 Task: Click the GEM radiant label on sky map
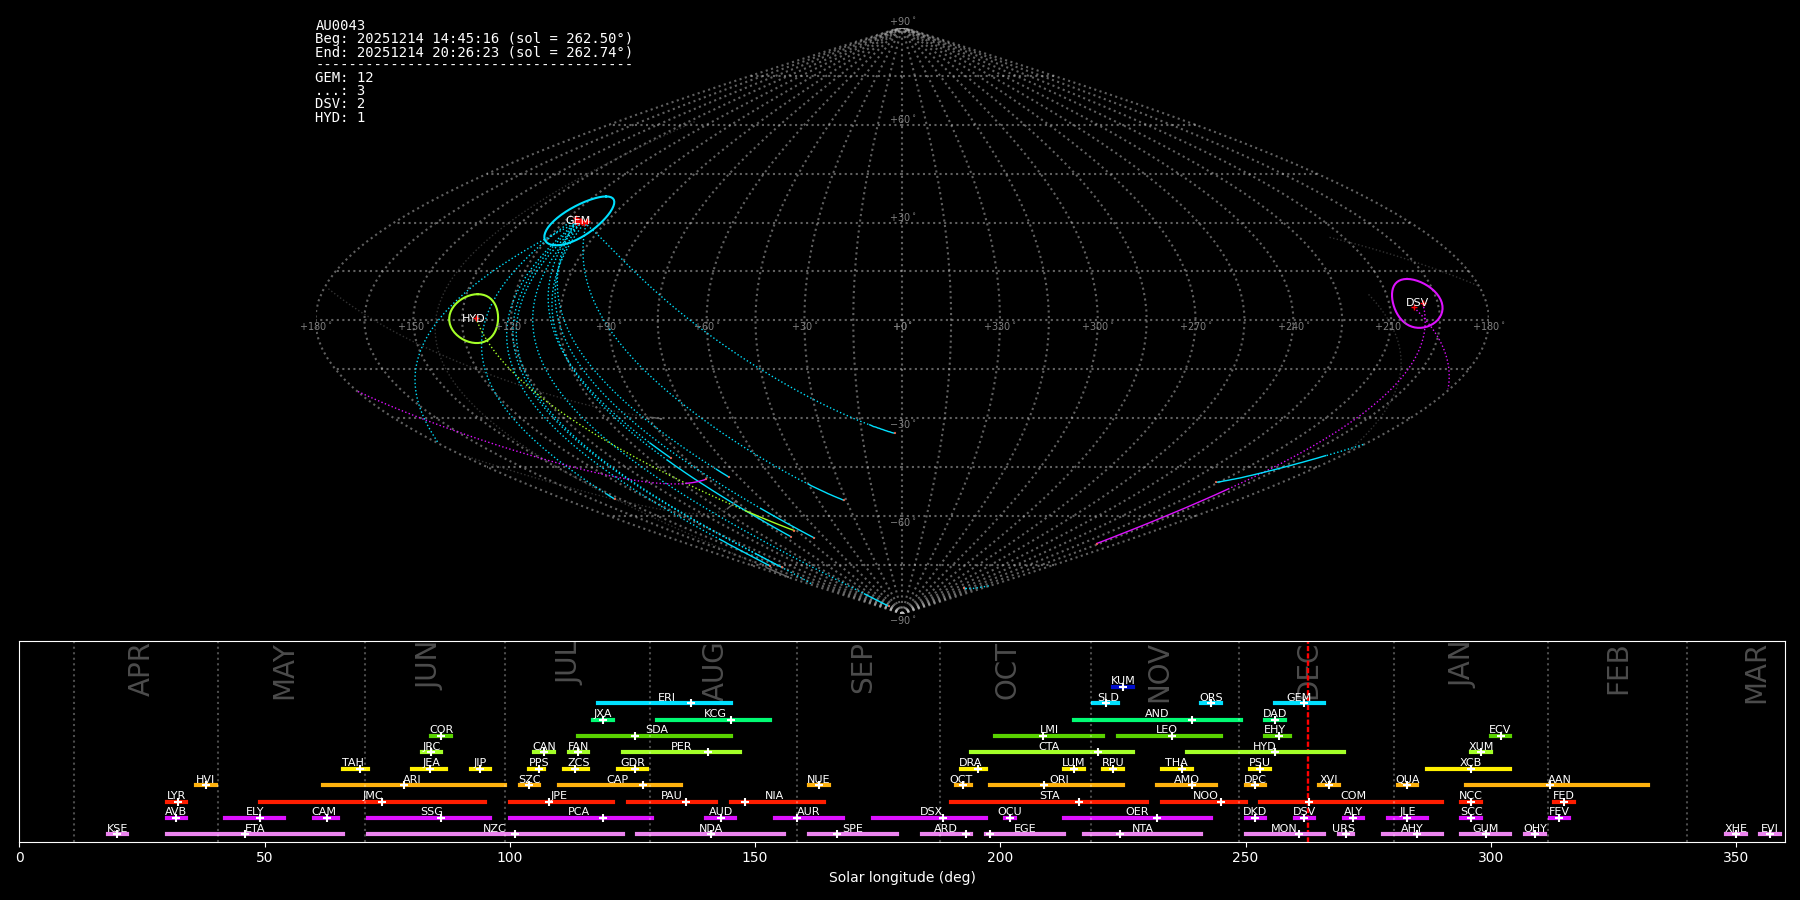pos(578,221)
